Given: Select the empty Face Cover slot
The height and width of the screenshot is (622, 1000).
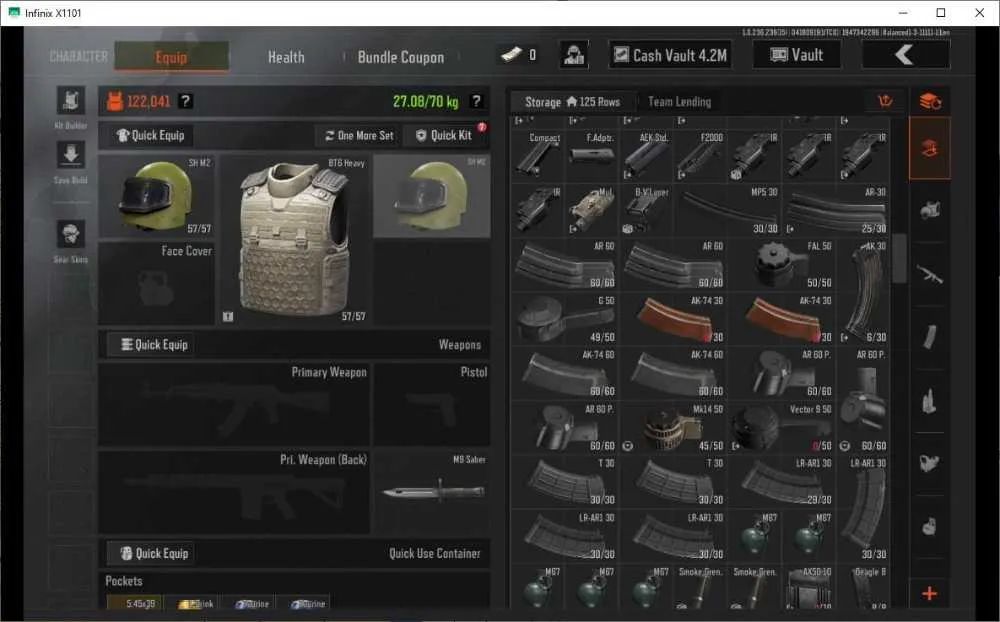Looking at the screenshot, I should (x=156, y=283).
